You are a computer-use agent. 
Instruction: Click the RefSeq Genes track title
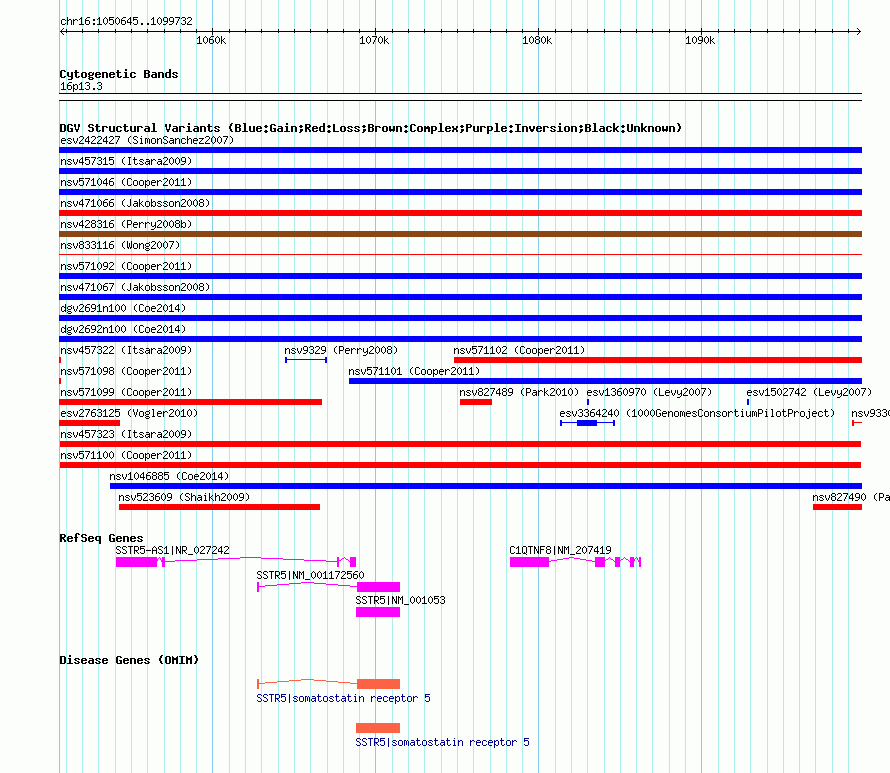click(102, 538)
